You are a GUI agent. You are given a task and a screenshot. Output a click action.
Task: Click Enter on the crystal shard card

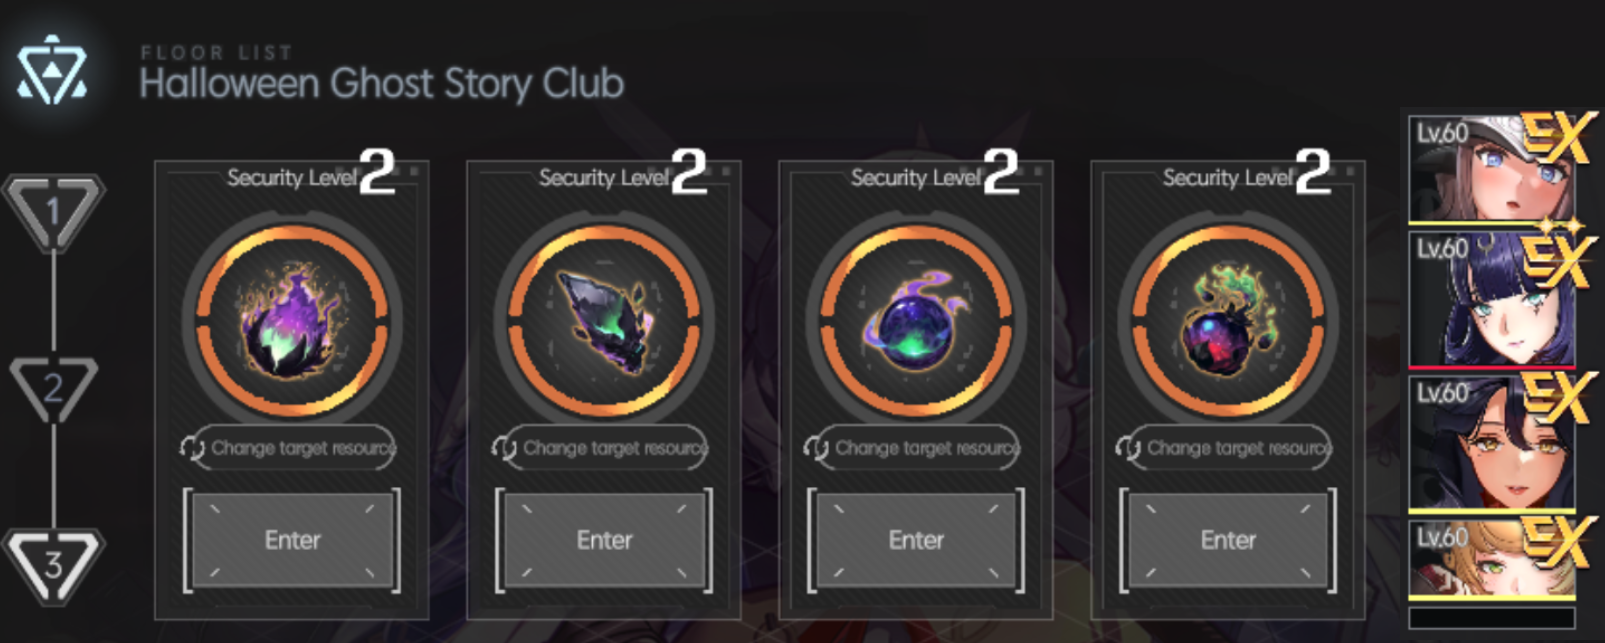click(x=604, y=540)
